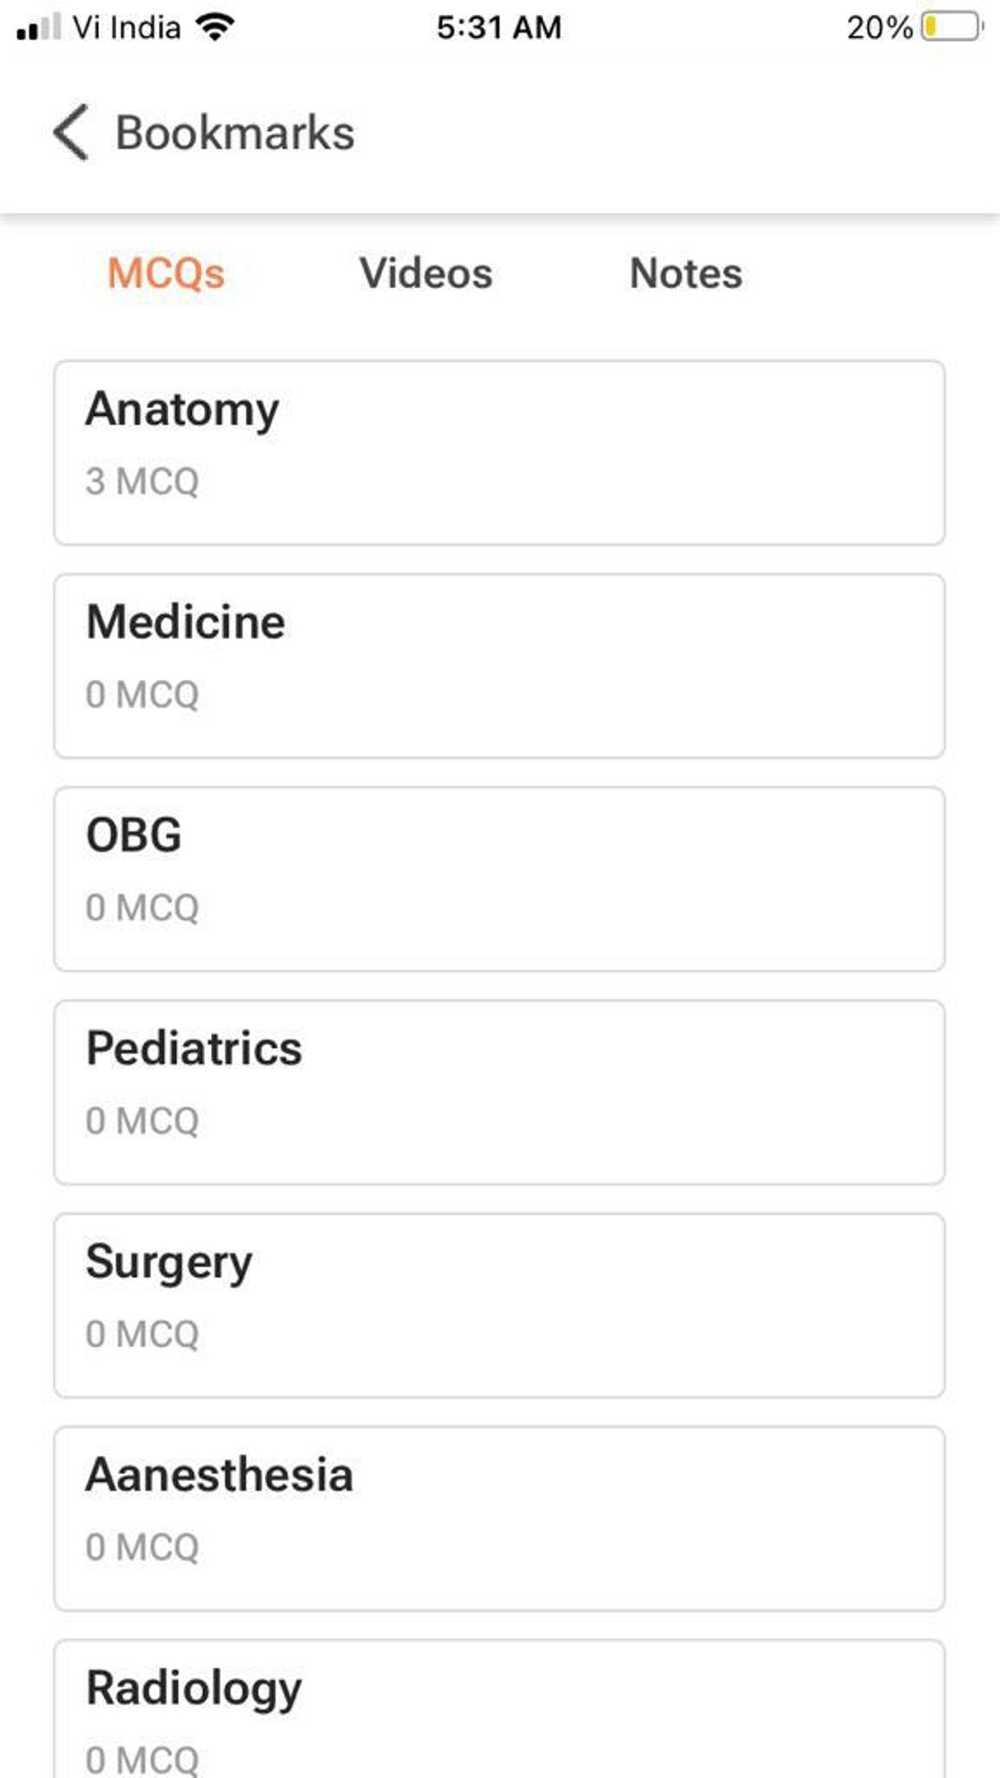Select the Aanesthesia subject card
This screenshot has width=1000, height=1778.
coord(499,1518)
